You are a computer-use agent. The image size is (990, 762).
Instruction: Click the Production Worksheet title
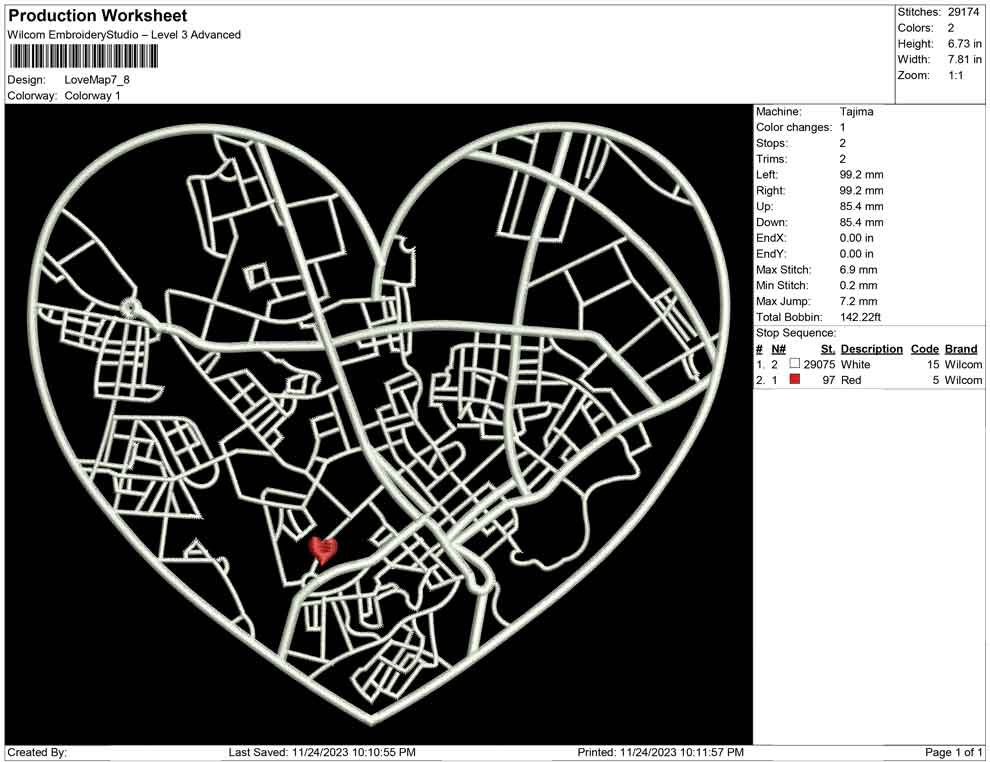tap(96, 16)
